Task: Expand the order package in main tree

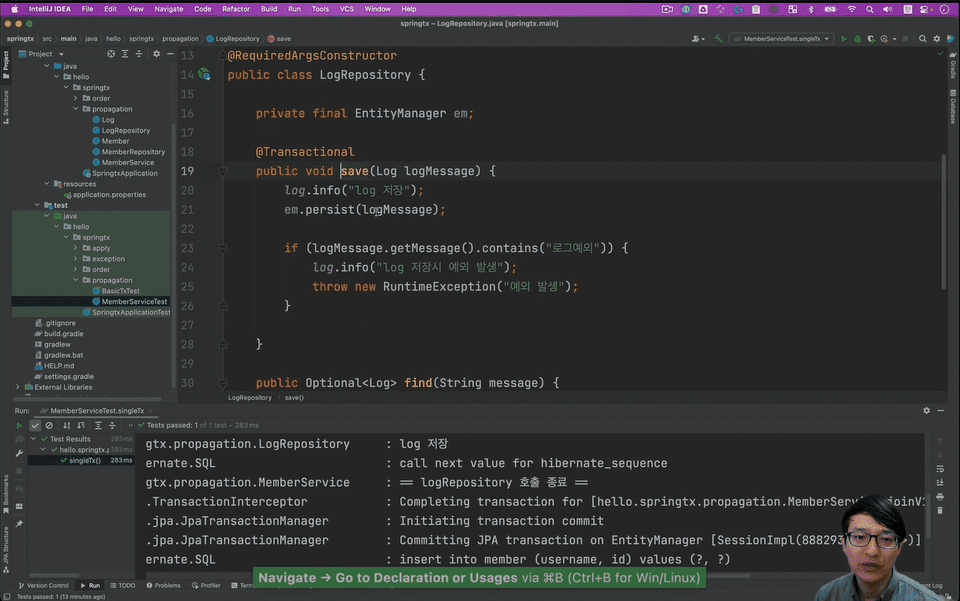Action: pyautogui.click(x=75, y=98)
